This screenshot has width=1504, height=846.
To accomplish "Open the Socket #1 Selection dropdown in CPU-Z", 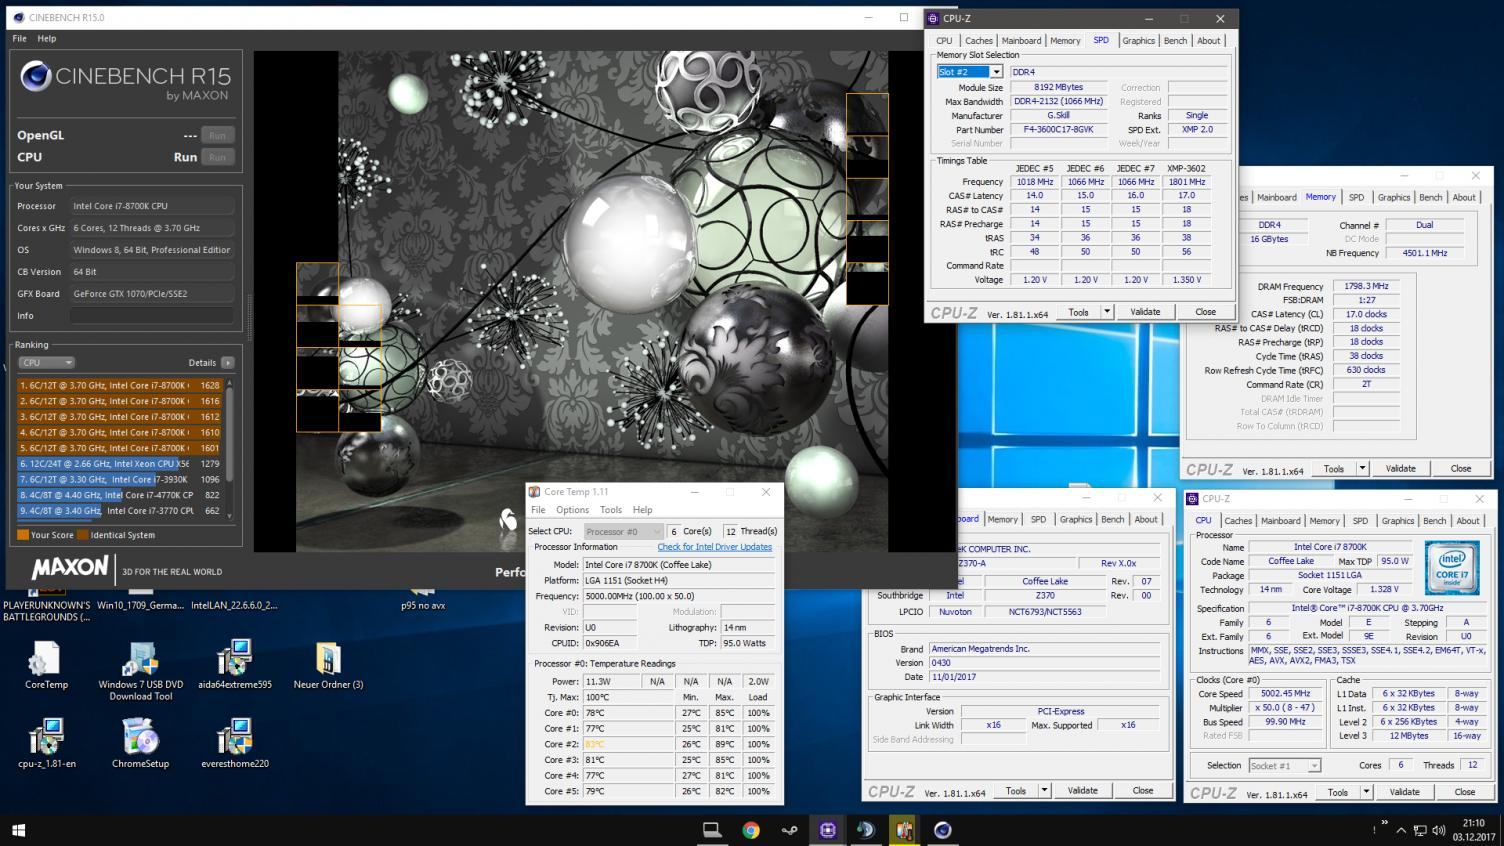I will (1285, 765).
